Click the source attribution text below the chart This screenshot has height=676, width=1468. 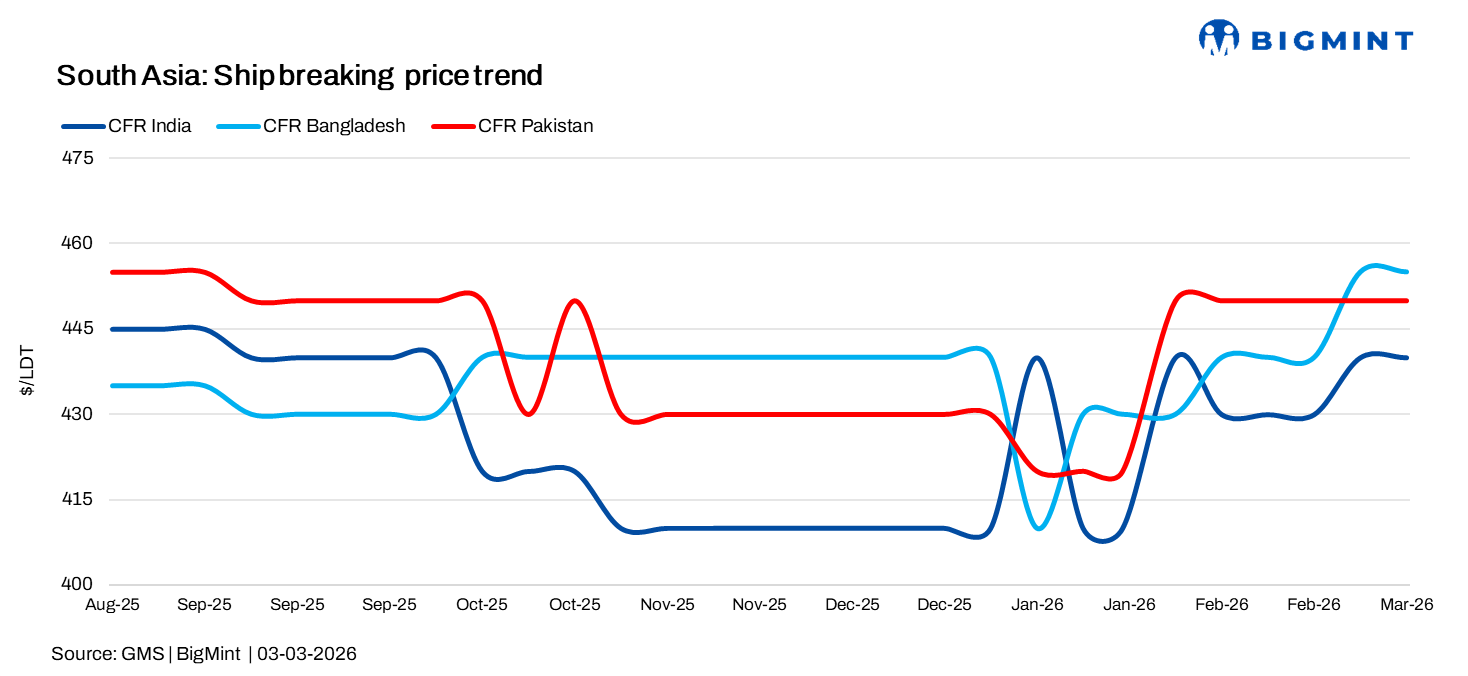204,654
